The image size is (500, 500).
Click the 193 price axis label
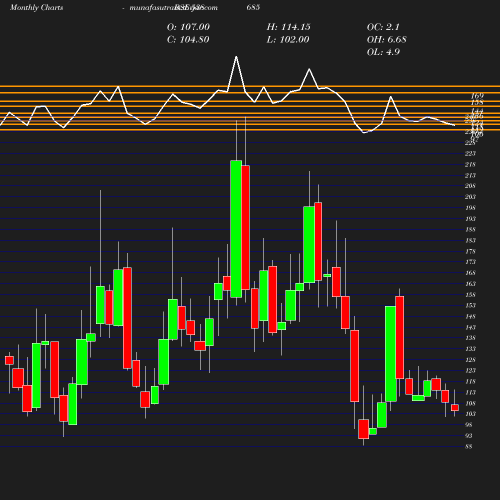click(x=470, y=219)
